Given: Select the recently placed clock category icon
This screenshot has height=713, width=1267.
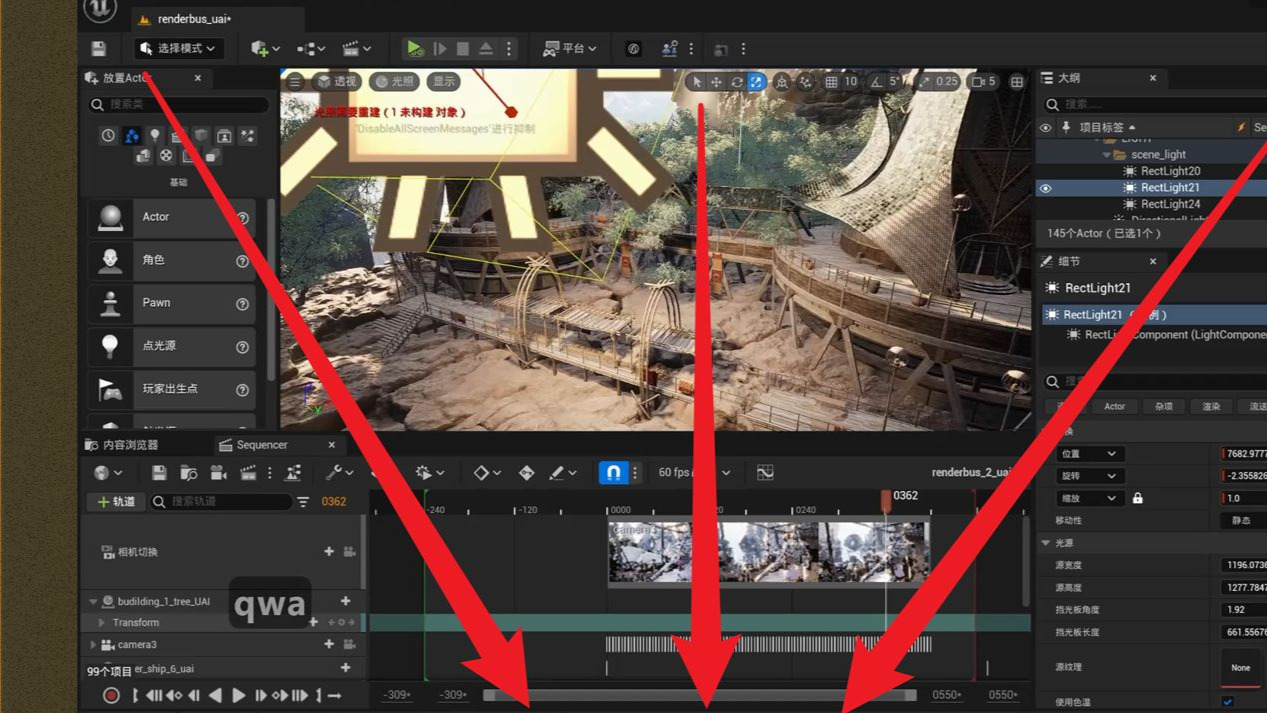Looking at the screenshot, I should click(x=108, y=136).
